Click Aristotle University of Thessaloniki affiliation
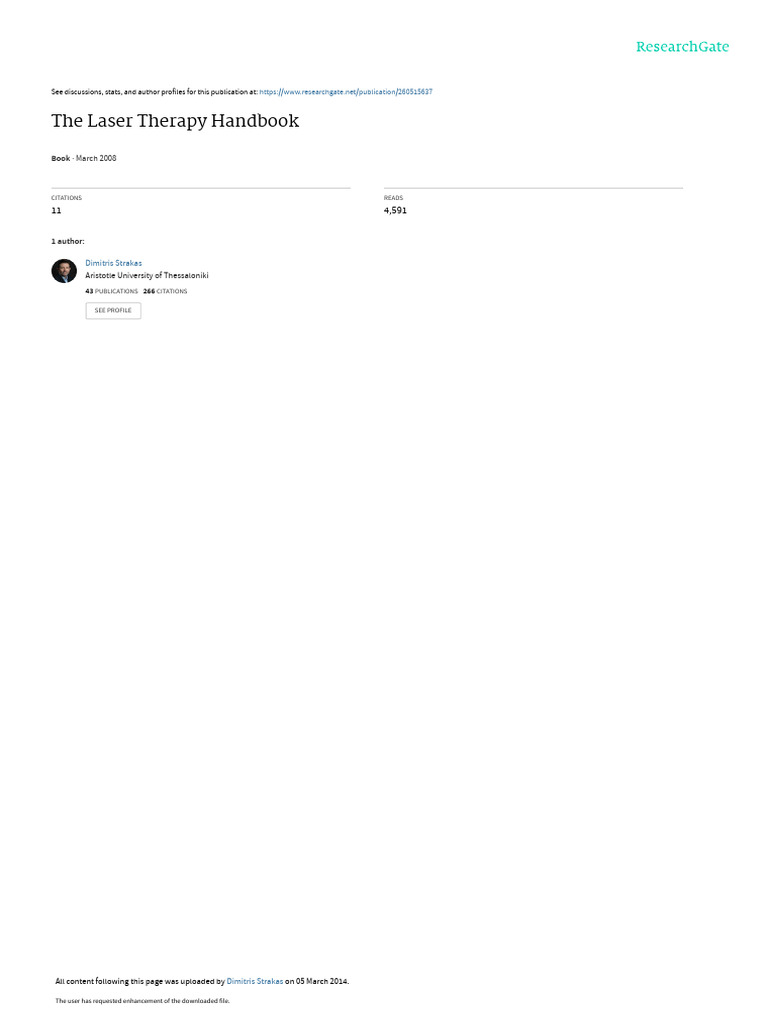 [x=147, y=276]
